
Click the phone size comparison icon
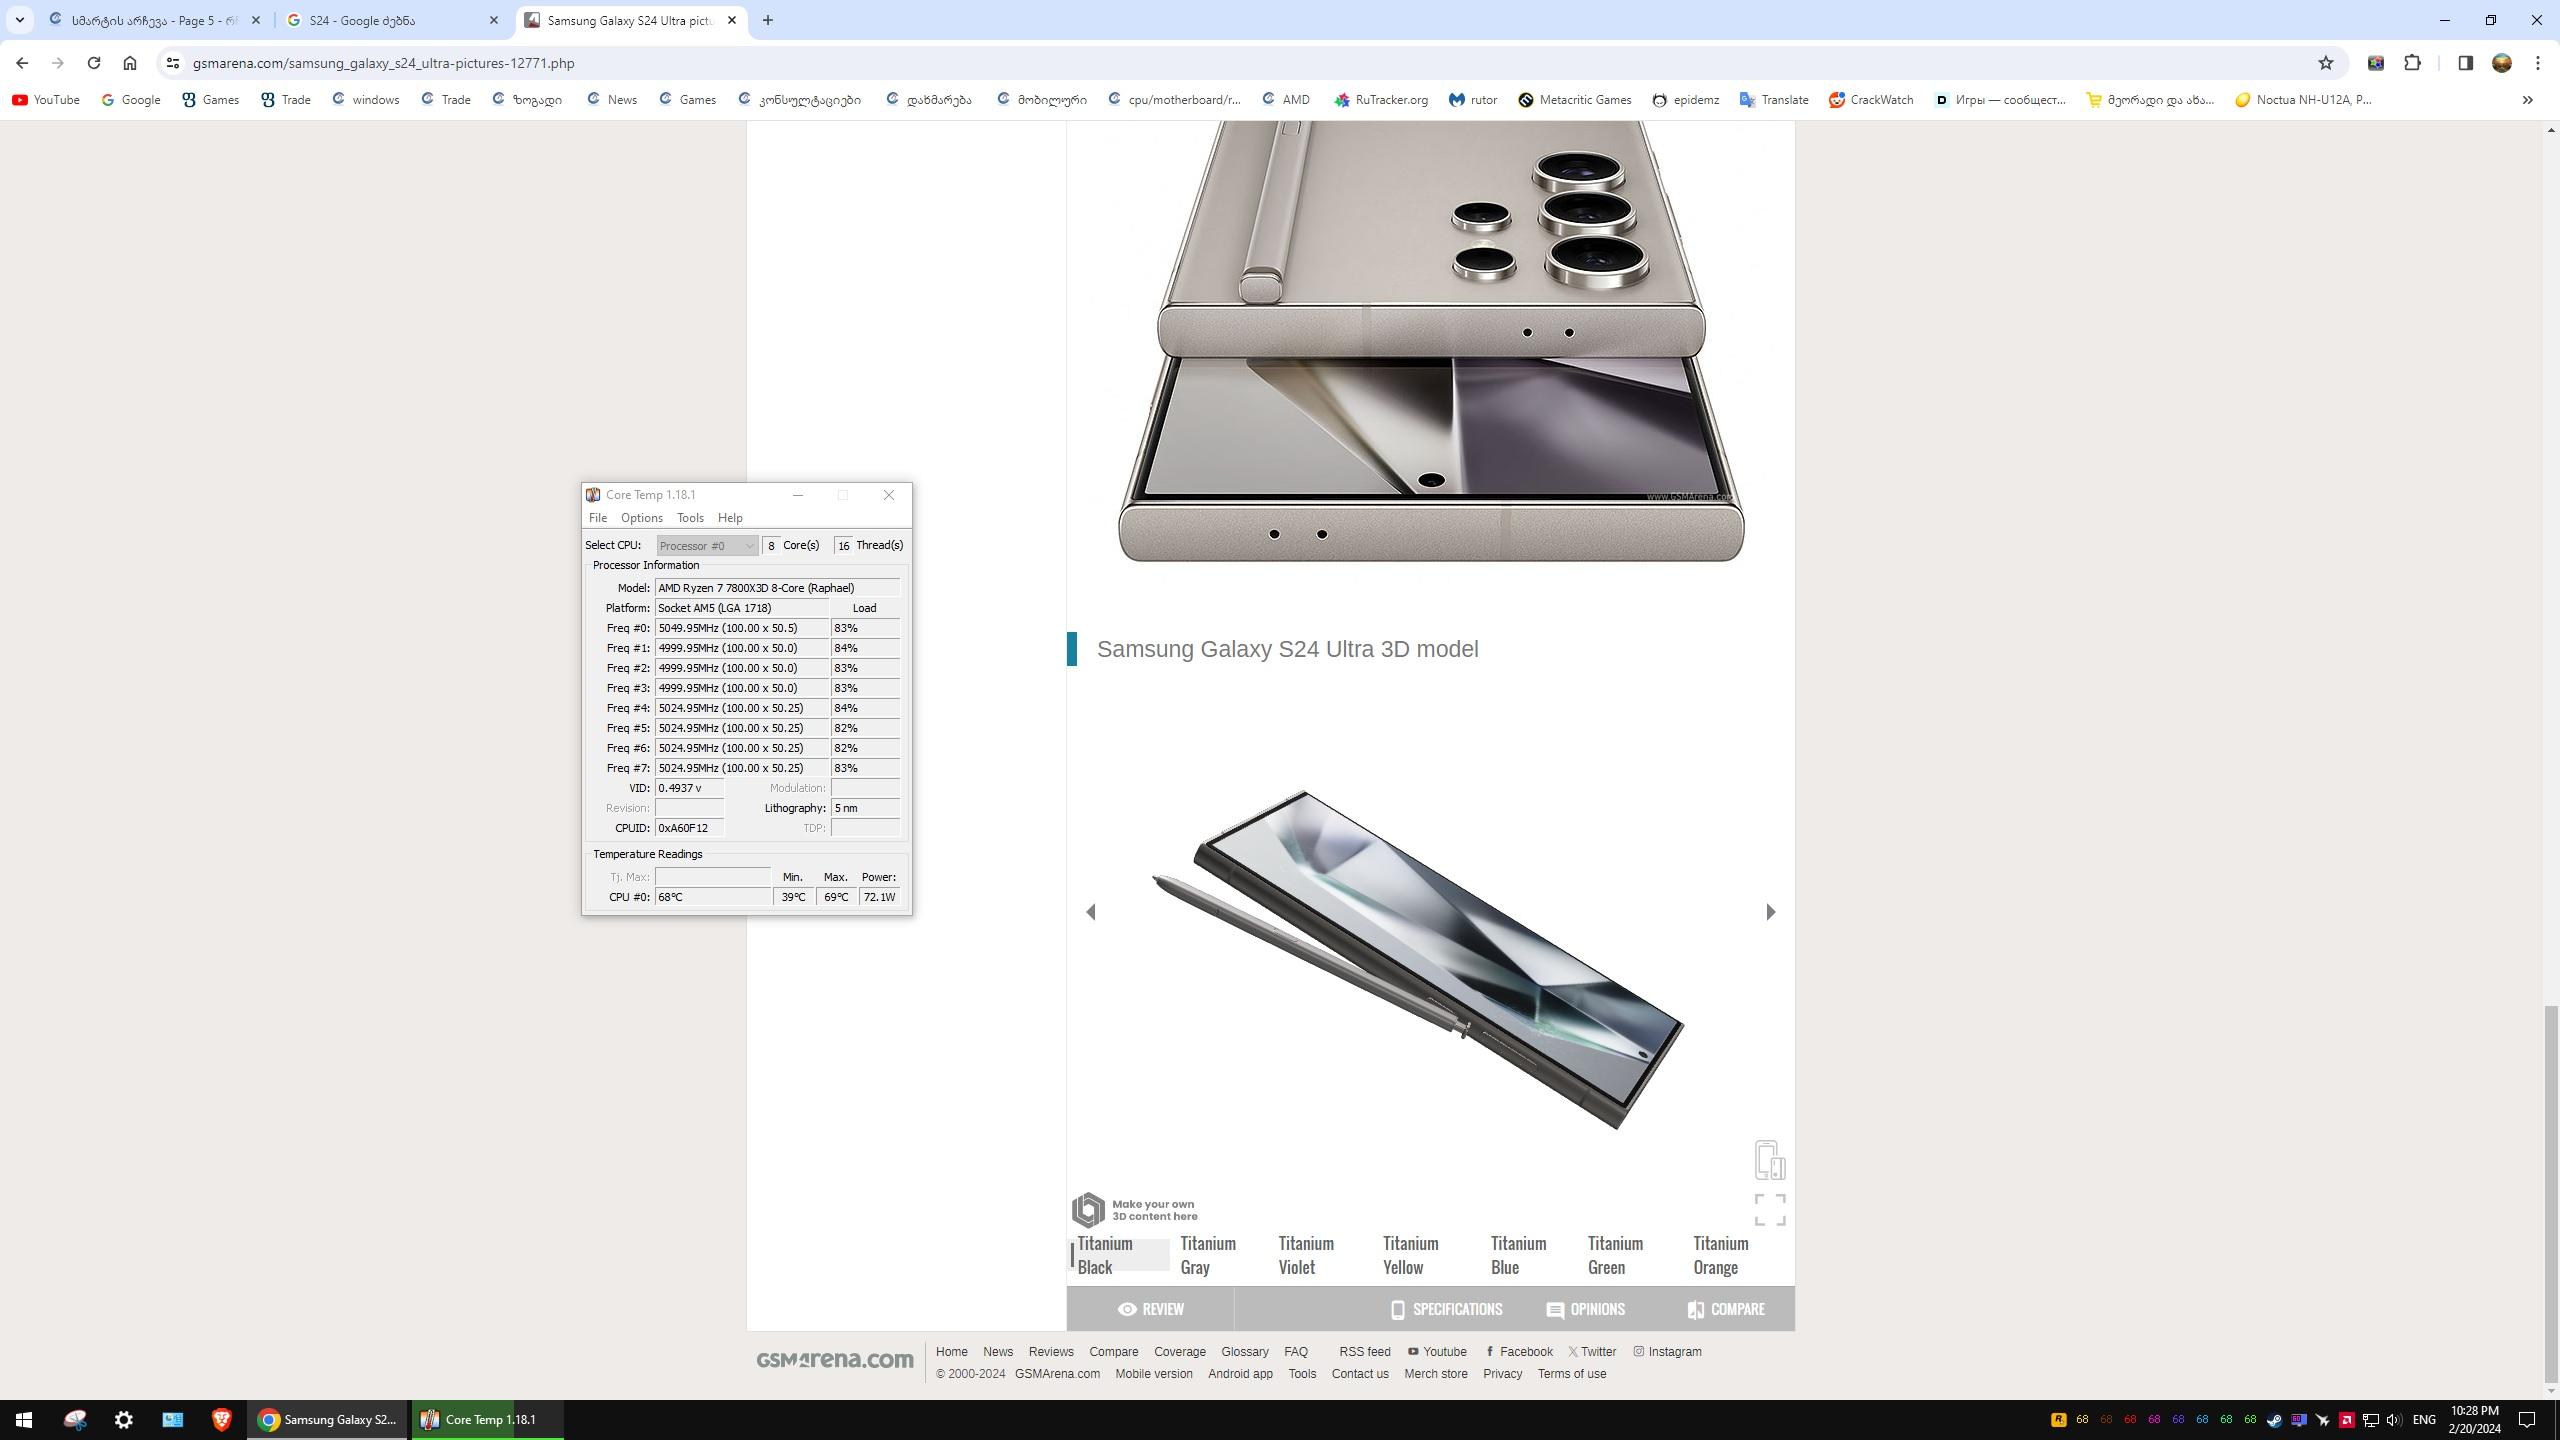click(1769, 1160)
